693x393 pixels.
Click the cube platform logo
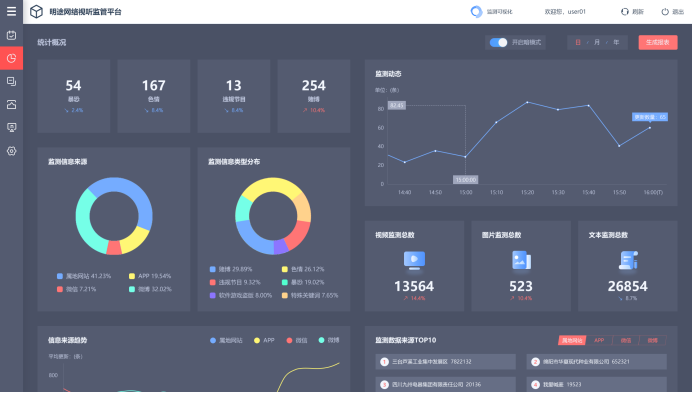(x=36, y=11)
